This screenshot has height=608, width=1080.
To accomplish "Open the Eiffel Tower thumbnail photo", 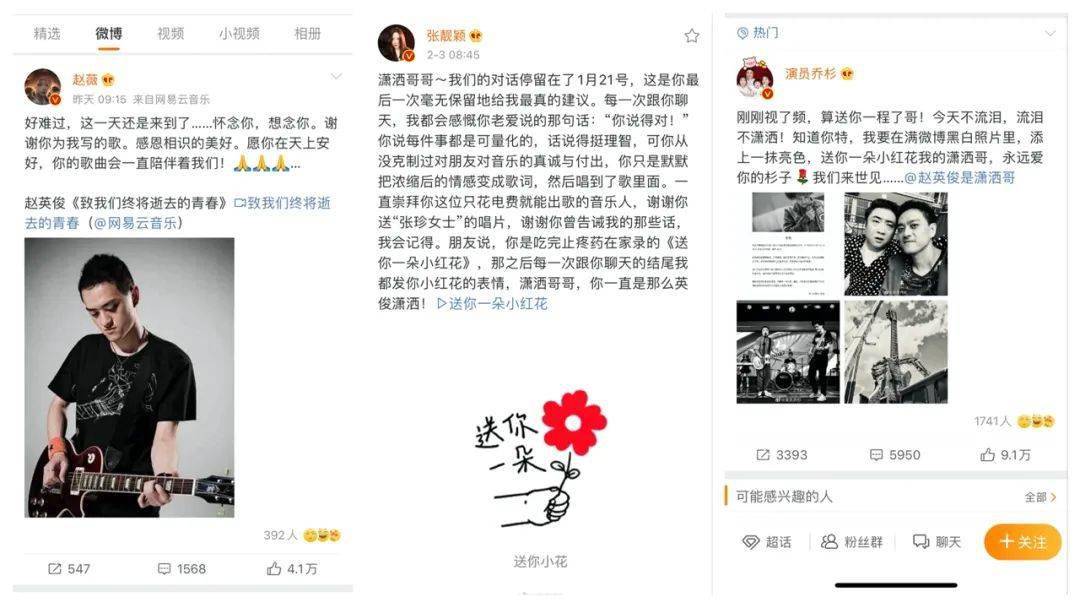I will pos(895,352).
